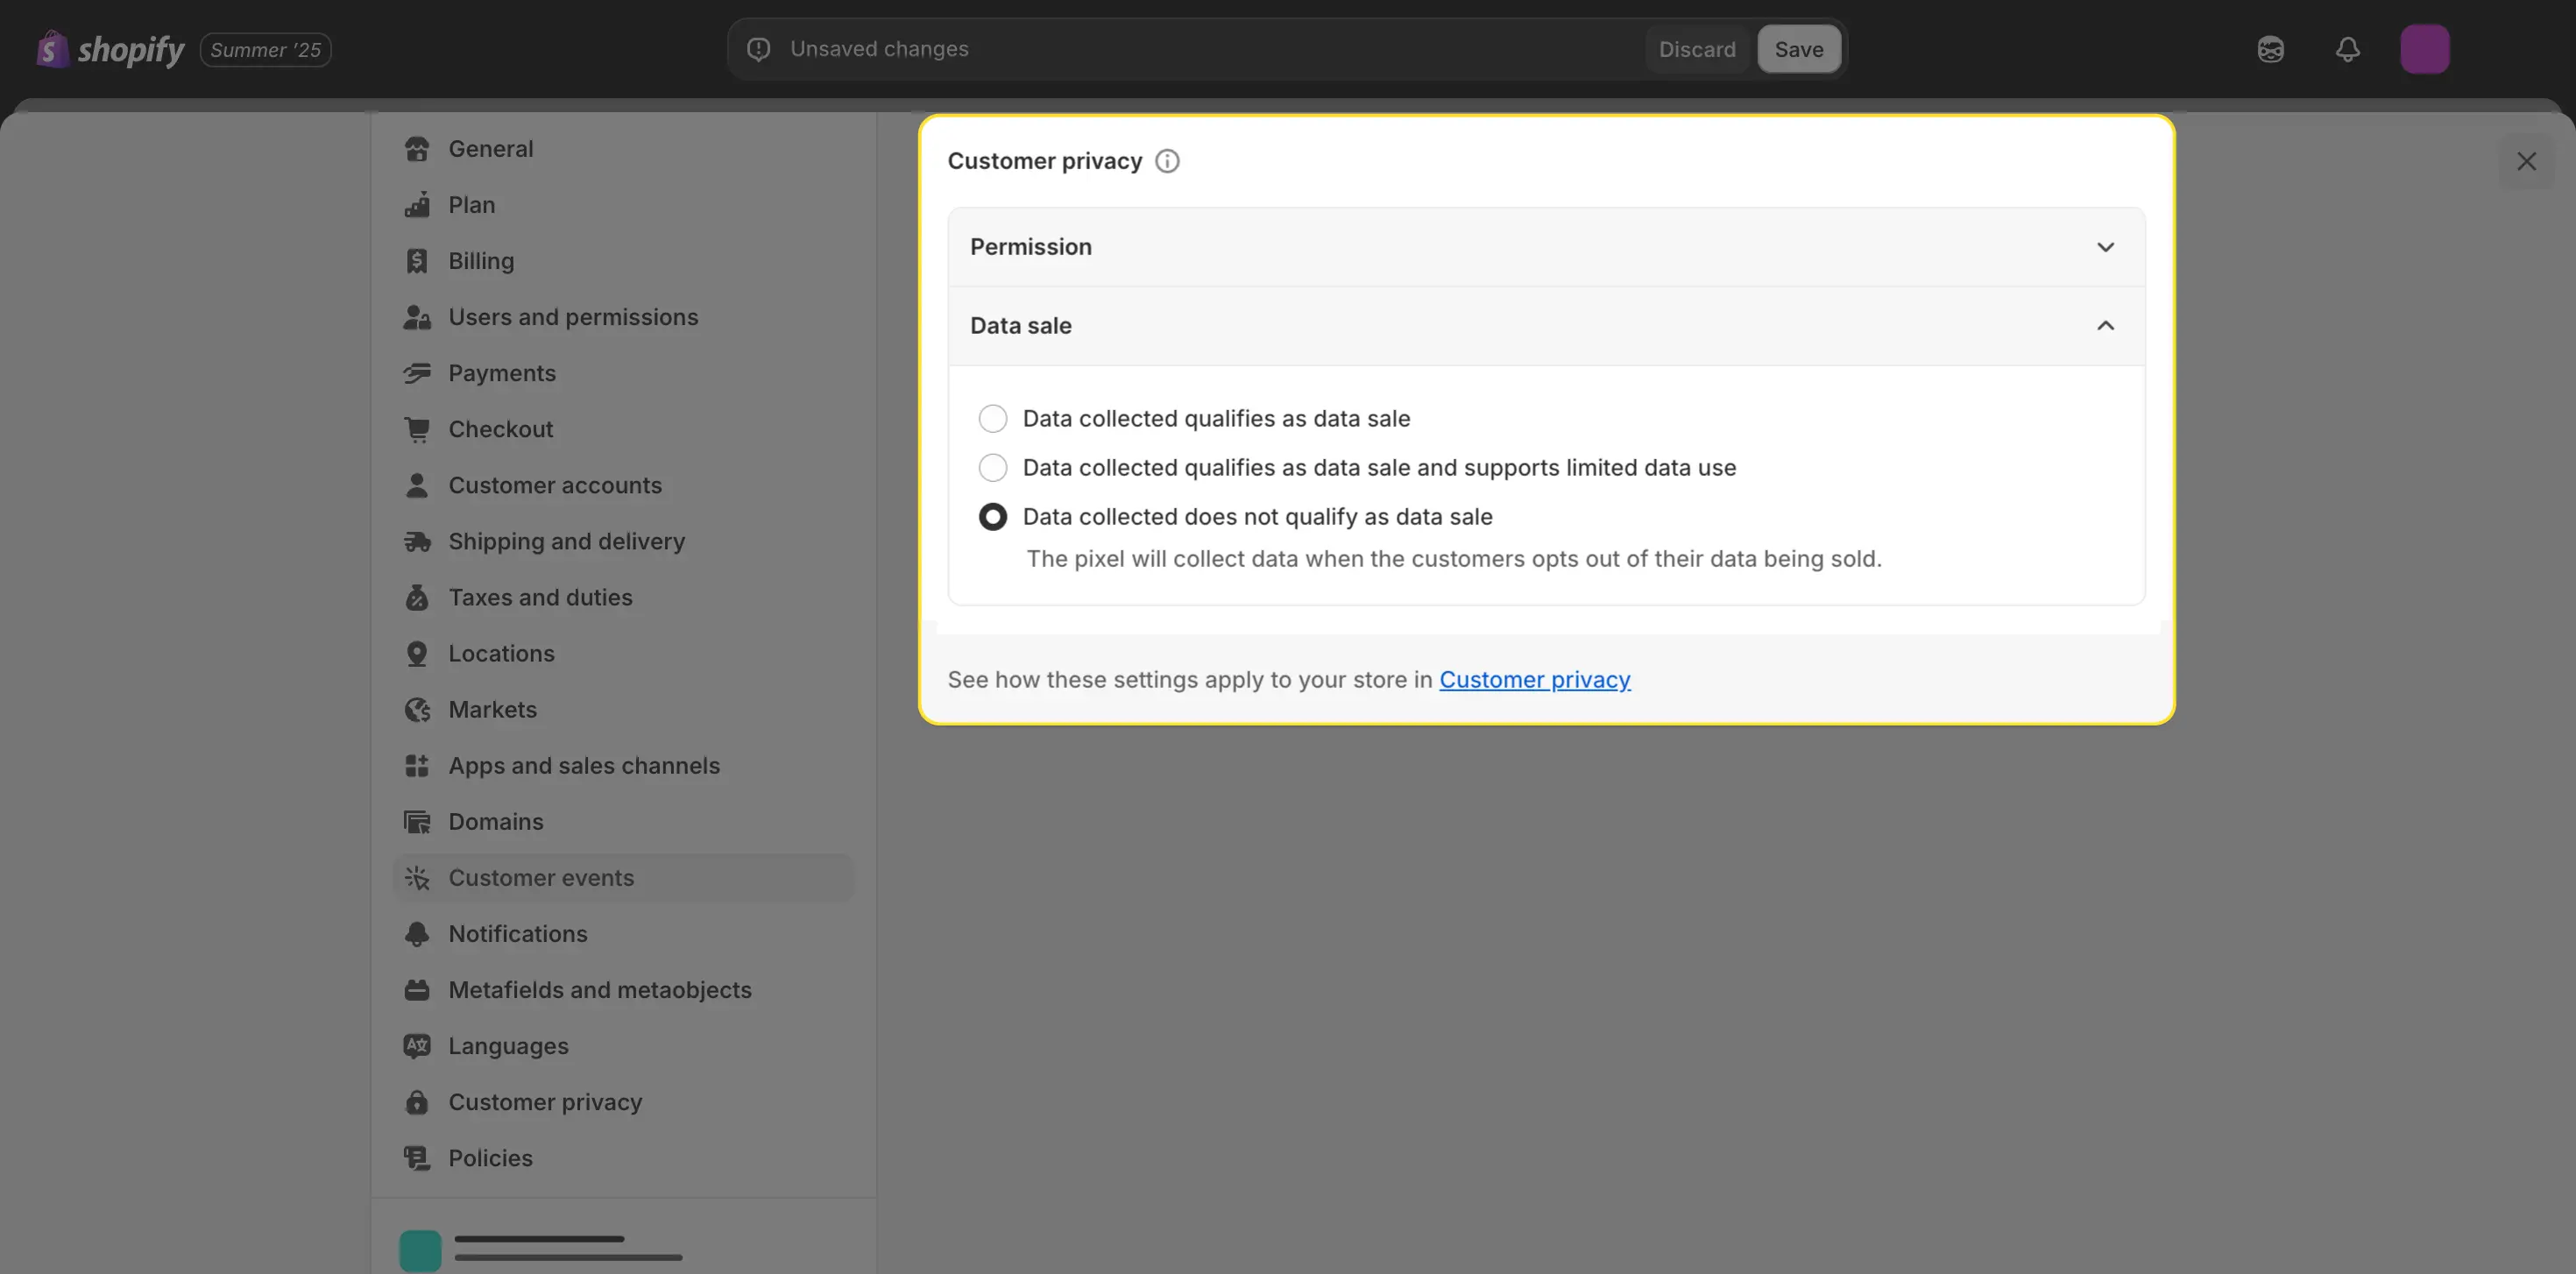Viewport: 2576px width, 1274px height.
Task: Click the Metafields and metaobjects icon
Action: 417,989
